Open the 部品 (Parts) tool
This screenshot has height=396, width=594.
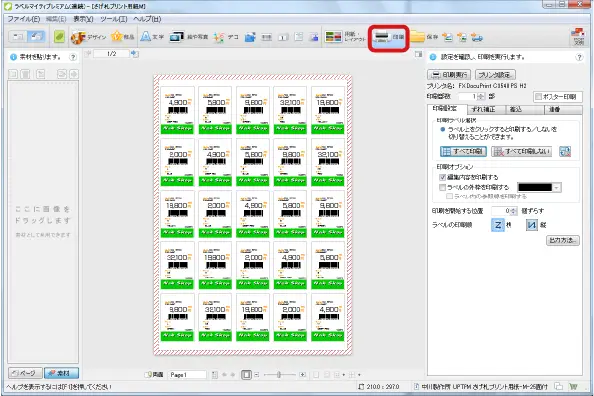(123, 37)
